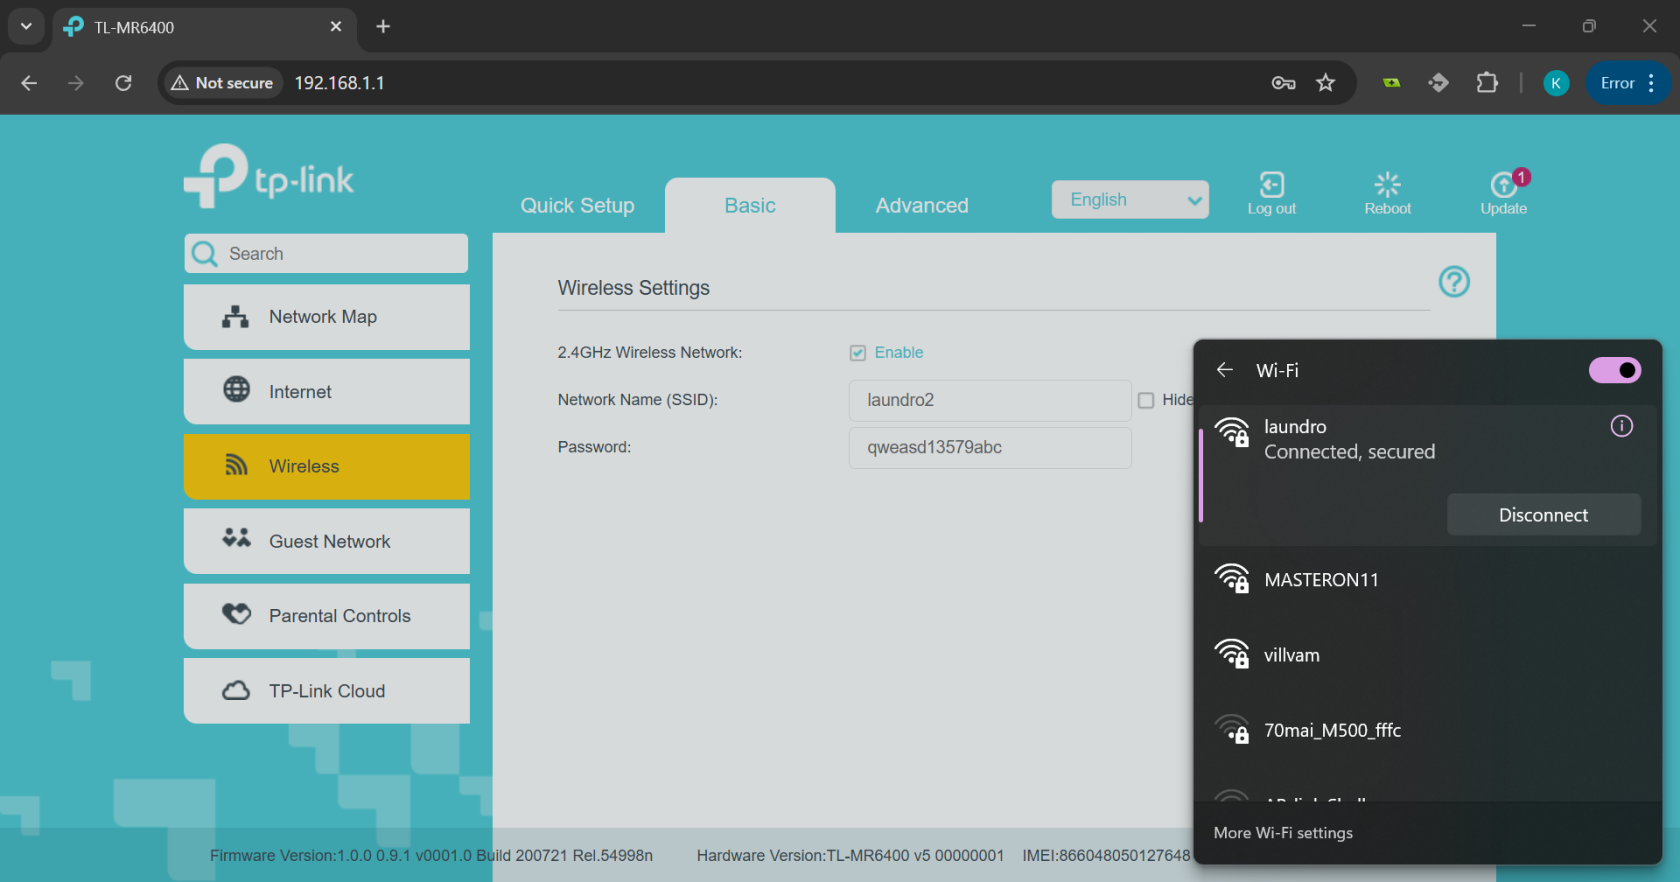This screenshot has height=882, width=1680.
Task: Select the MASTERON11 Wi-Fi network
Action: (x=1428, y=580)
